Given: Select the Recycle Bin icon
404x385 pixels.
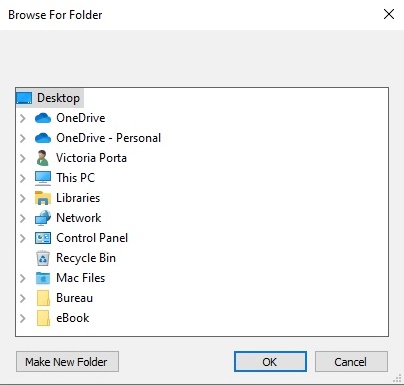Looking at the screenshot, I should tap(43, 258).
